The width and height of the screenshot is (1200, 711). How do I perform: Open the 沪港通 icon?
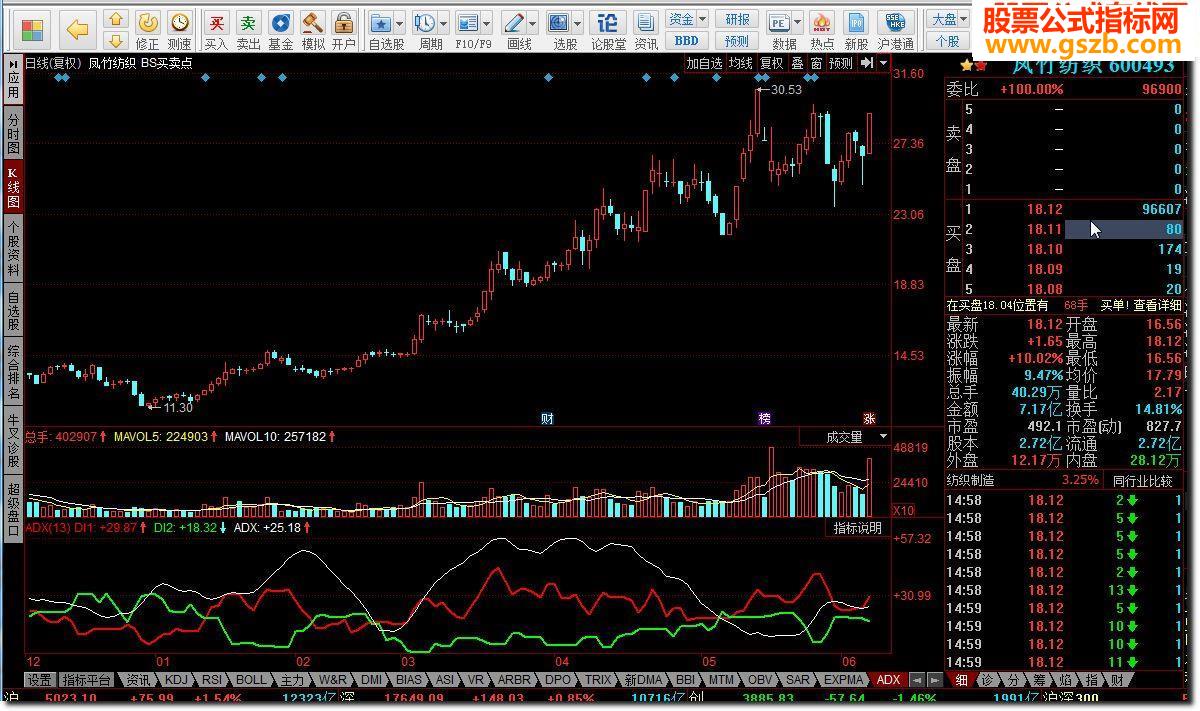point(896,30)
